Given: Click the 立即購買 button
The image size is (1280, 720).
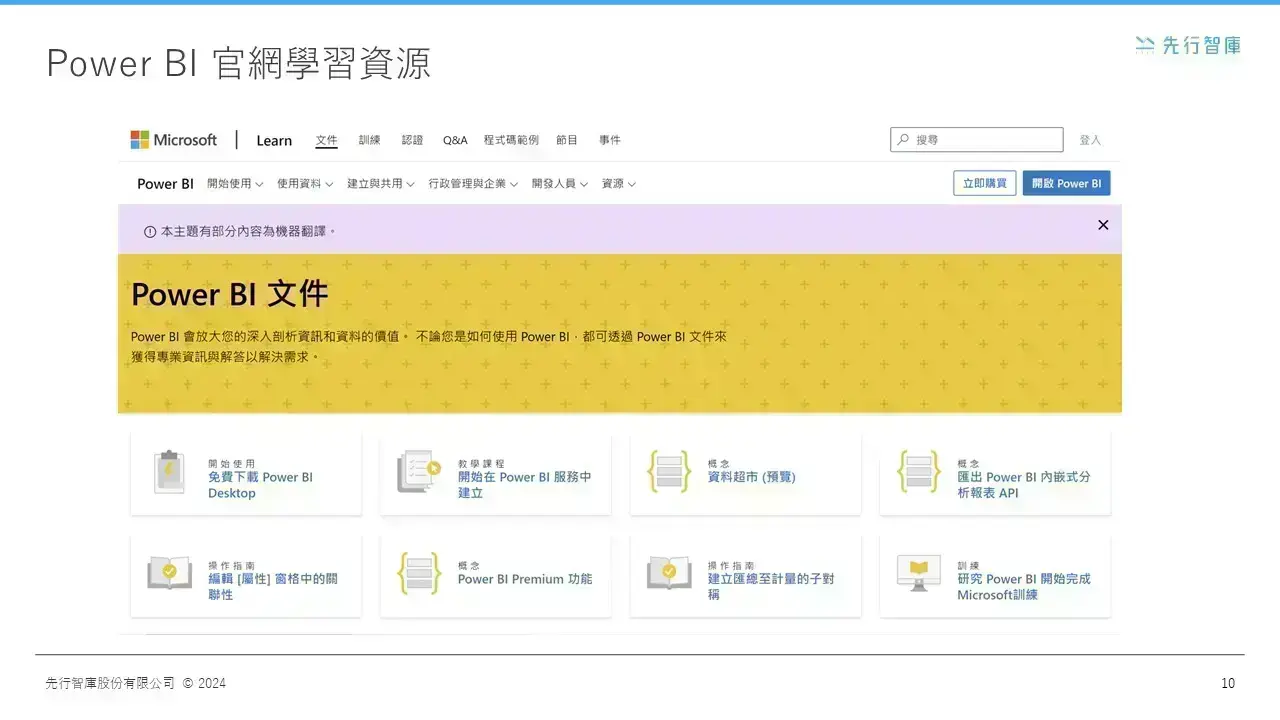Looking at the screenshot, I should pos(985,183).
